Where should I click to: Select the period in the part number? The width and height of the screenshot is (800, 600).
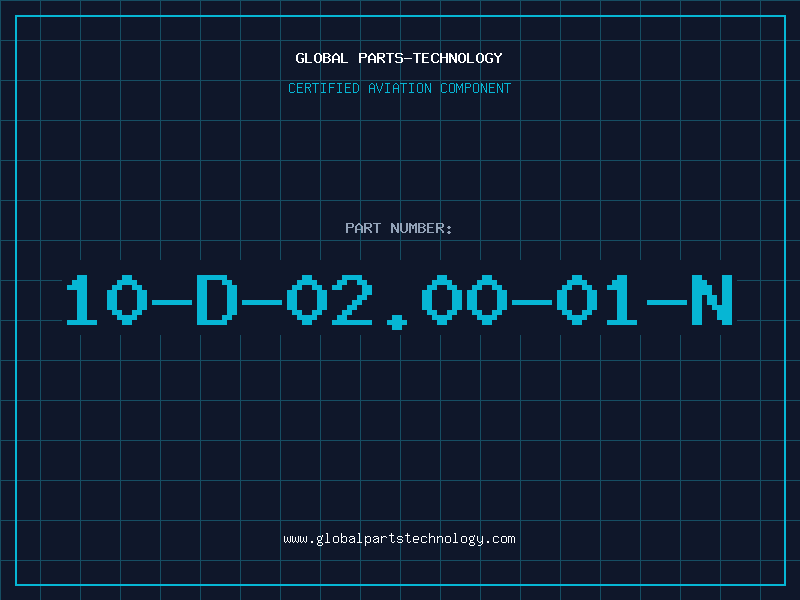point(397,322)
